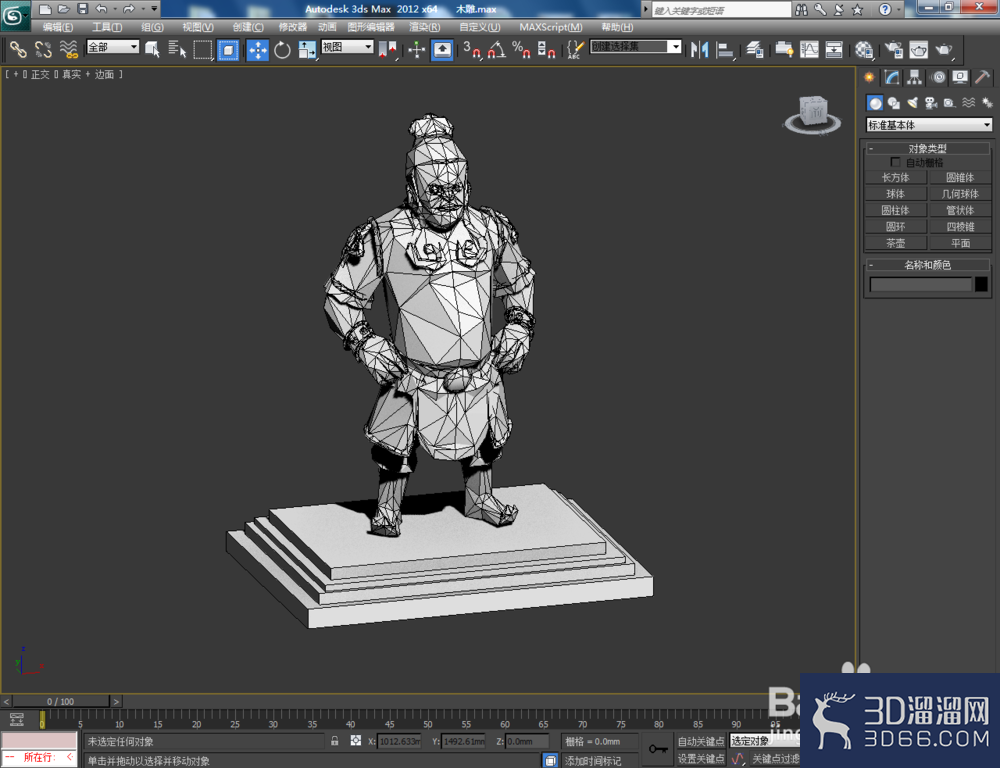Open the 编辑(E) menu
Image resolution: width=1000 pixels, height=768 pixels.
click(57, 27)
